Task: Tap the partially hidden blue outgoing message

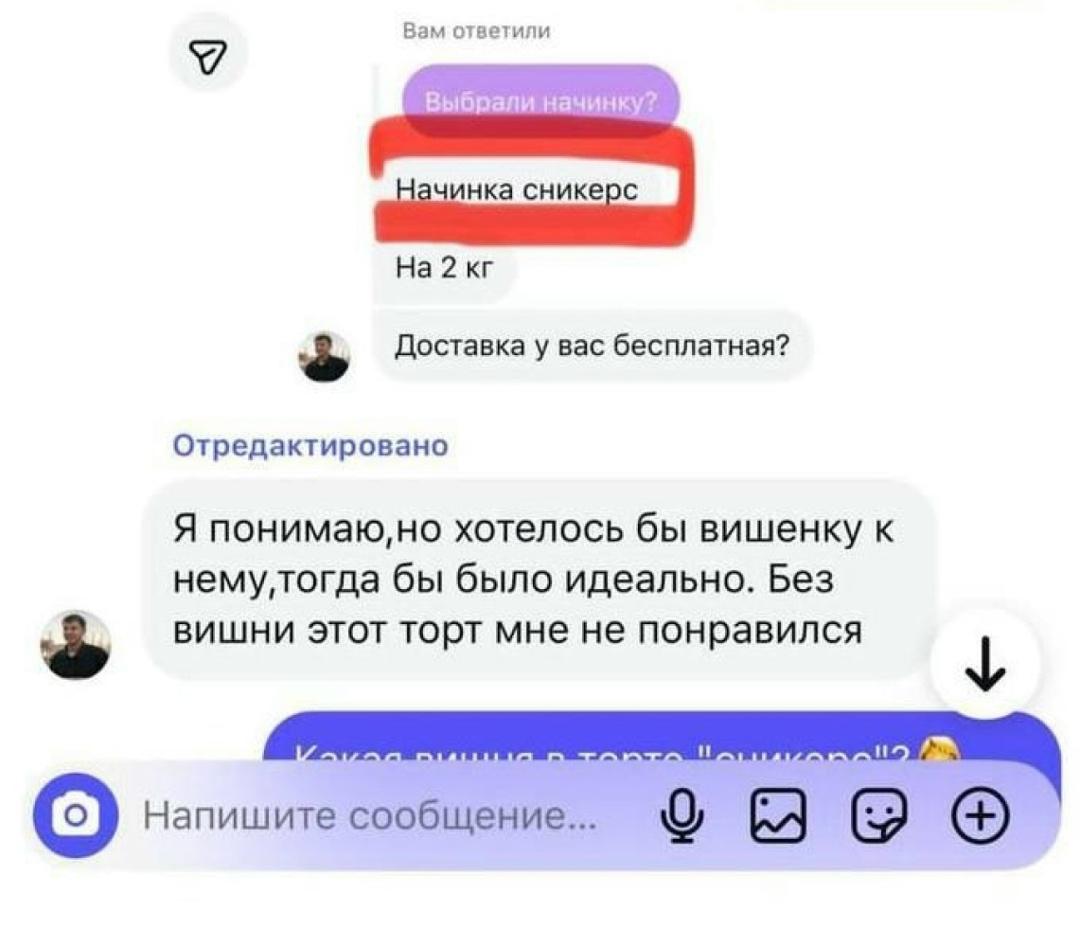Action: (x=663, y=739)
